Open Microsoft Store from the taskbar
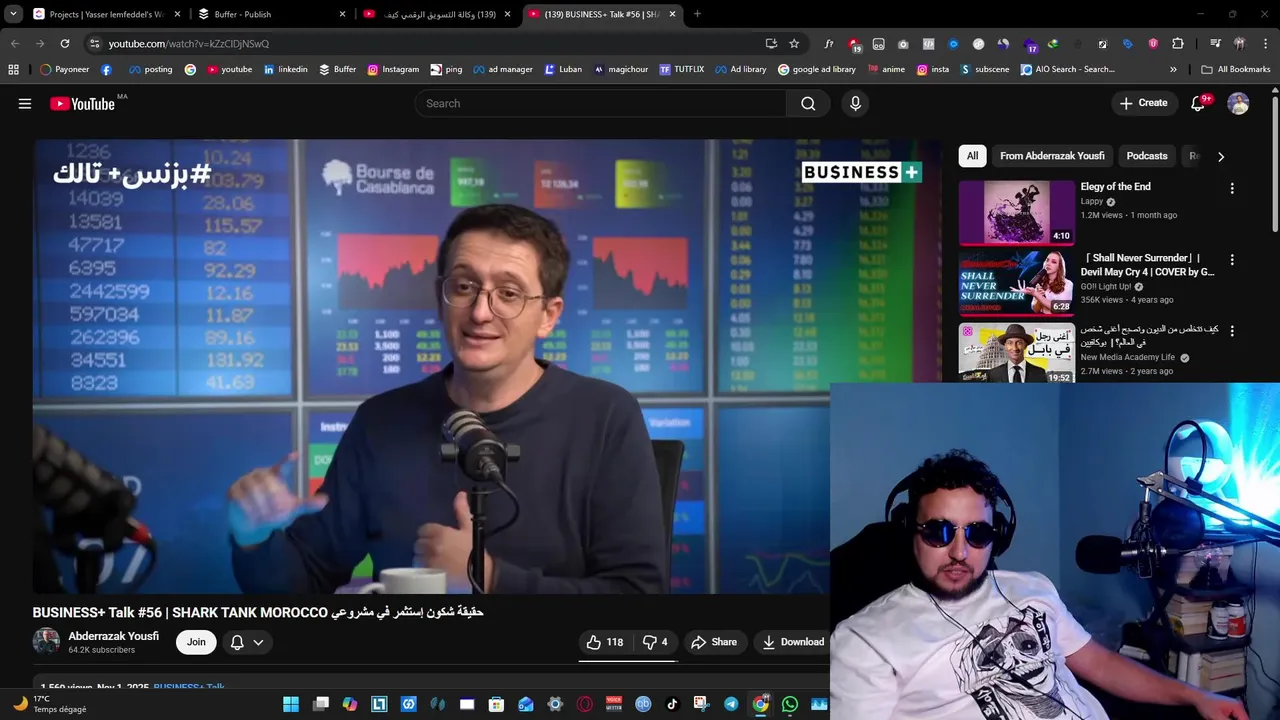The width and height of the screenshot is (1280, 720). (x=496, y=704)
